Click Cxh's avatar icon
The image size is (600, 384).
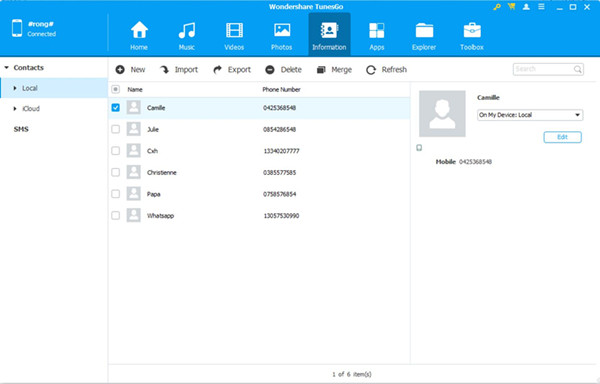(134, 151)
